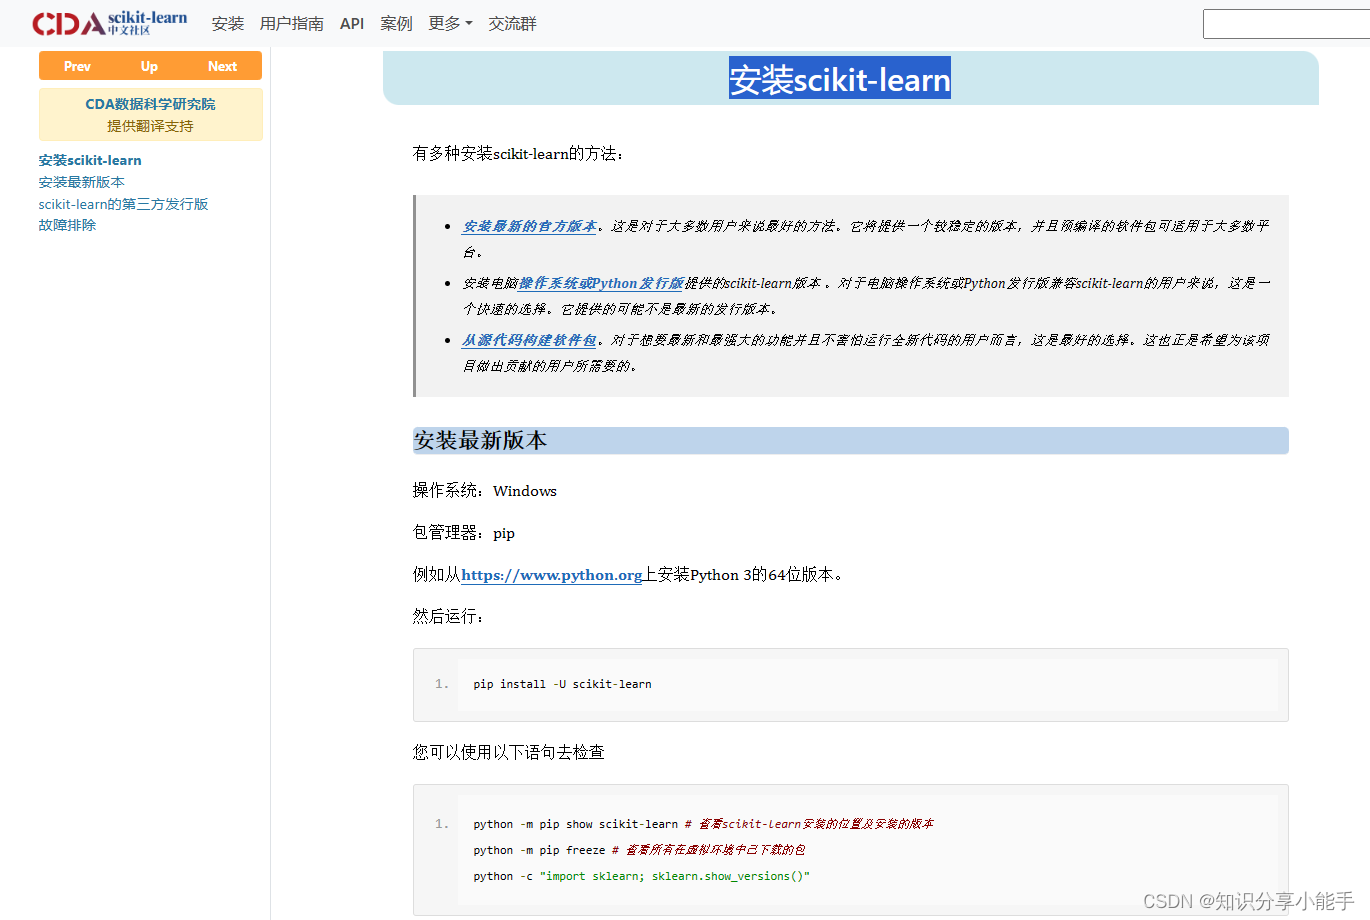Click the CDA scikit-learn logo
The width and height of the screenshot is (1370, 920).
click(x=110, y=23)
